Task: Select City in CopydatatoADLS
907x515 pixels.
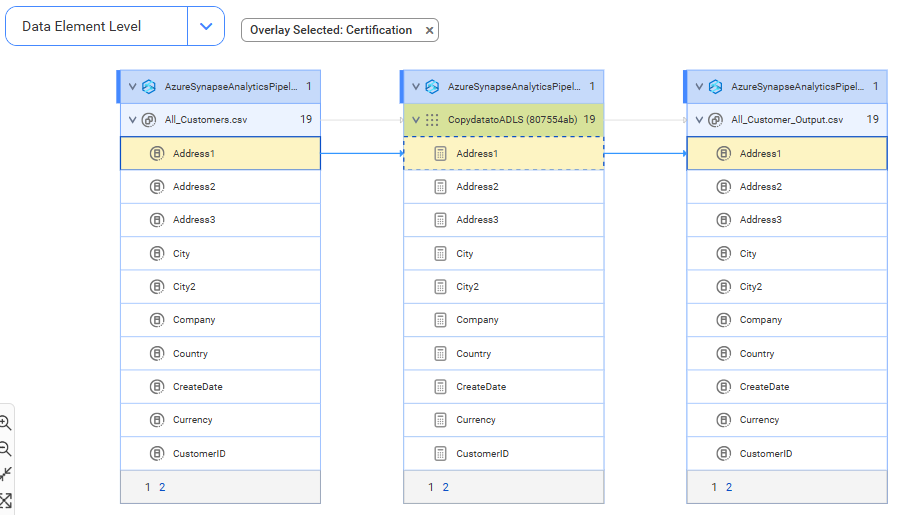Action: tap(504, 253)
